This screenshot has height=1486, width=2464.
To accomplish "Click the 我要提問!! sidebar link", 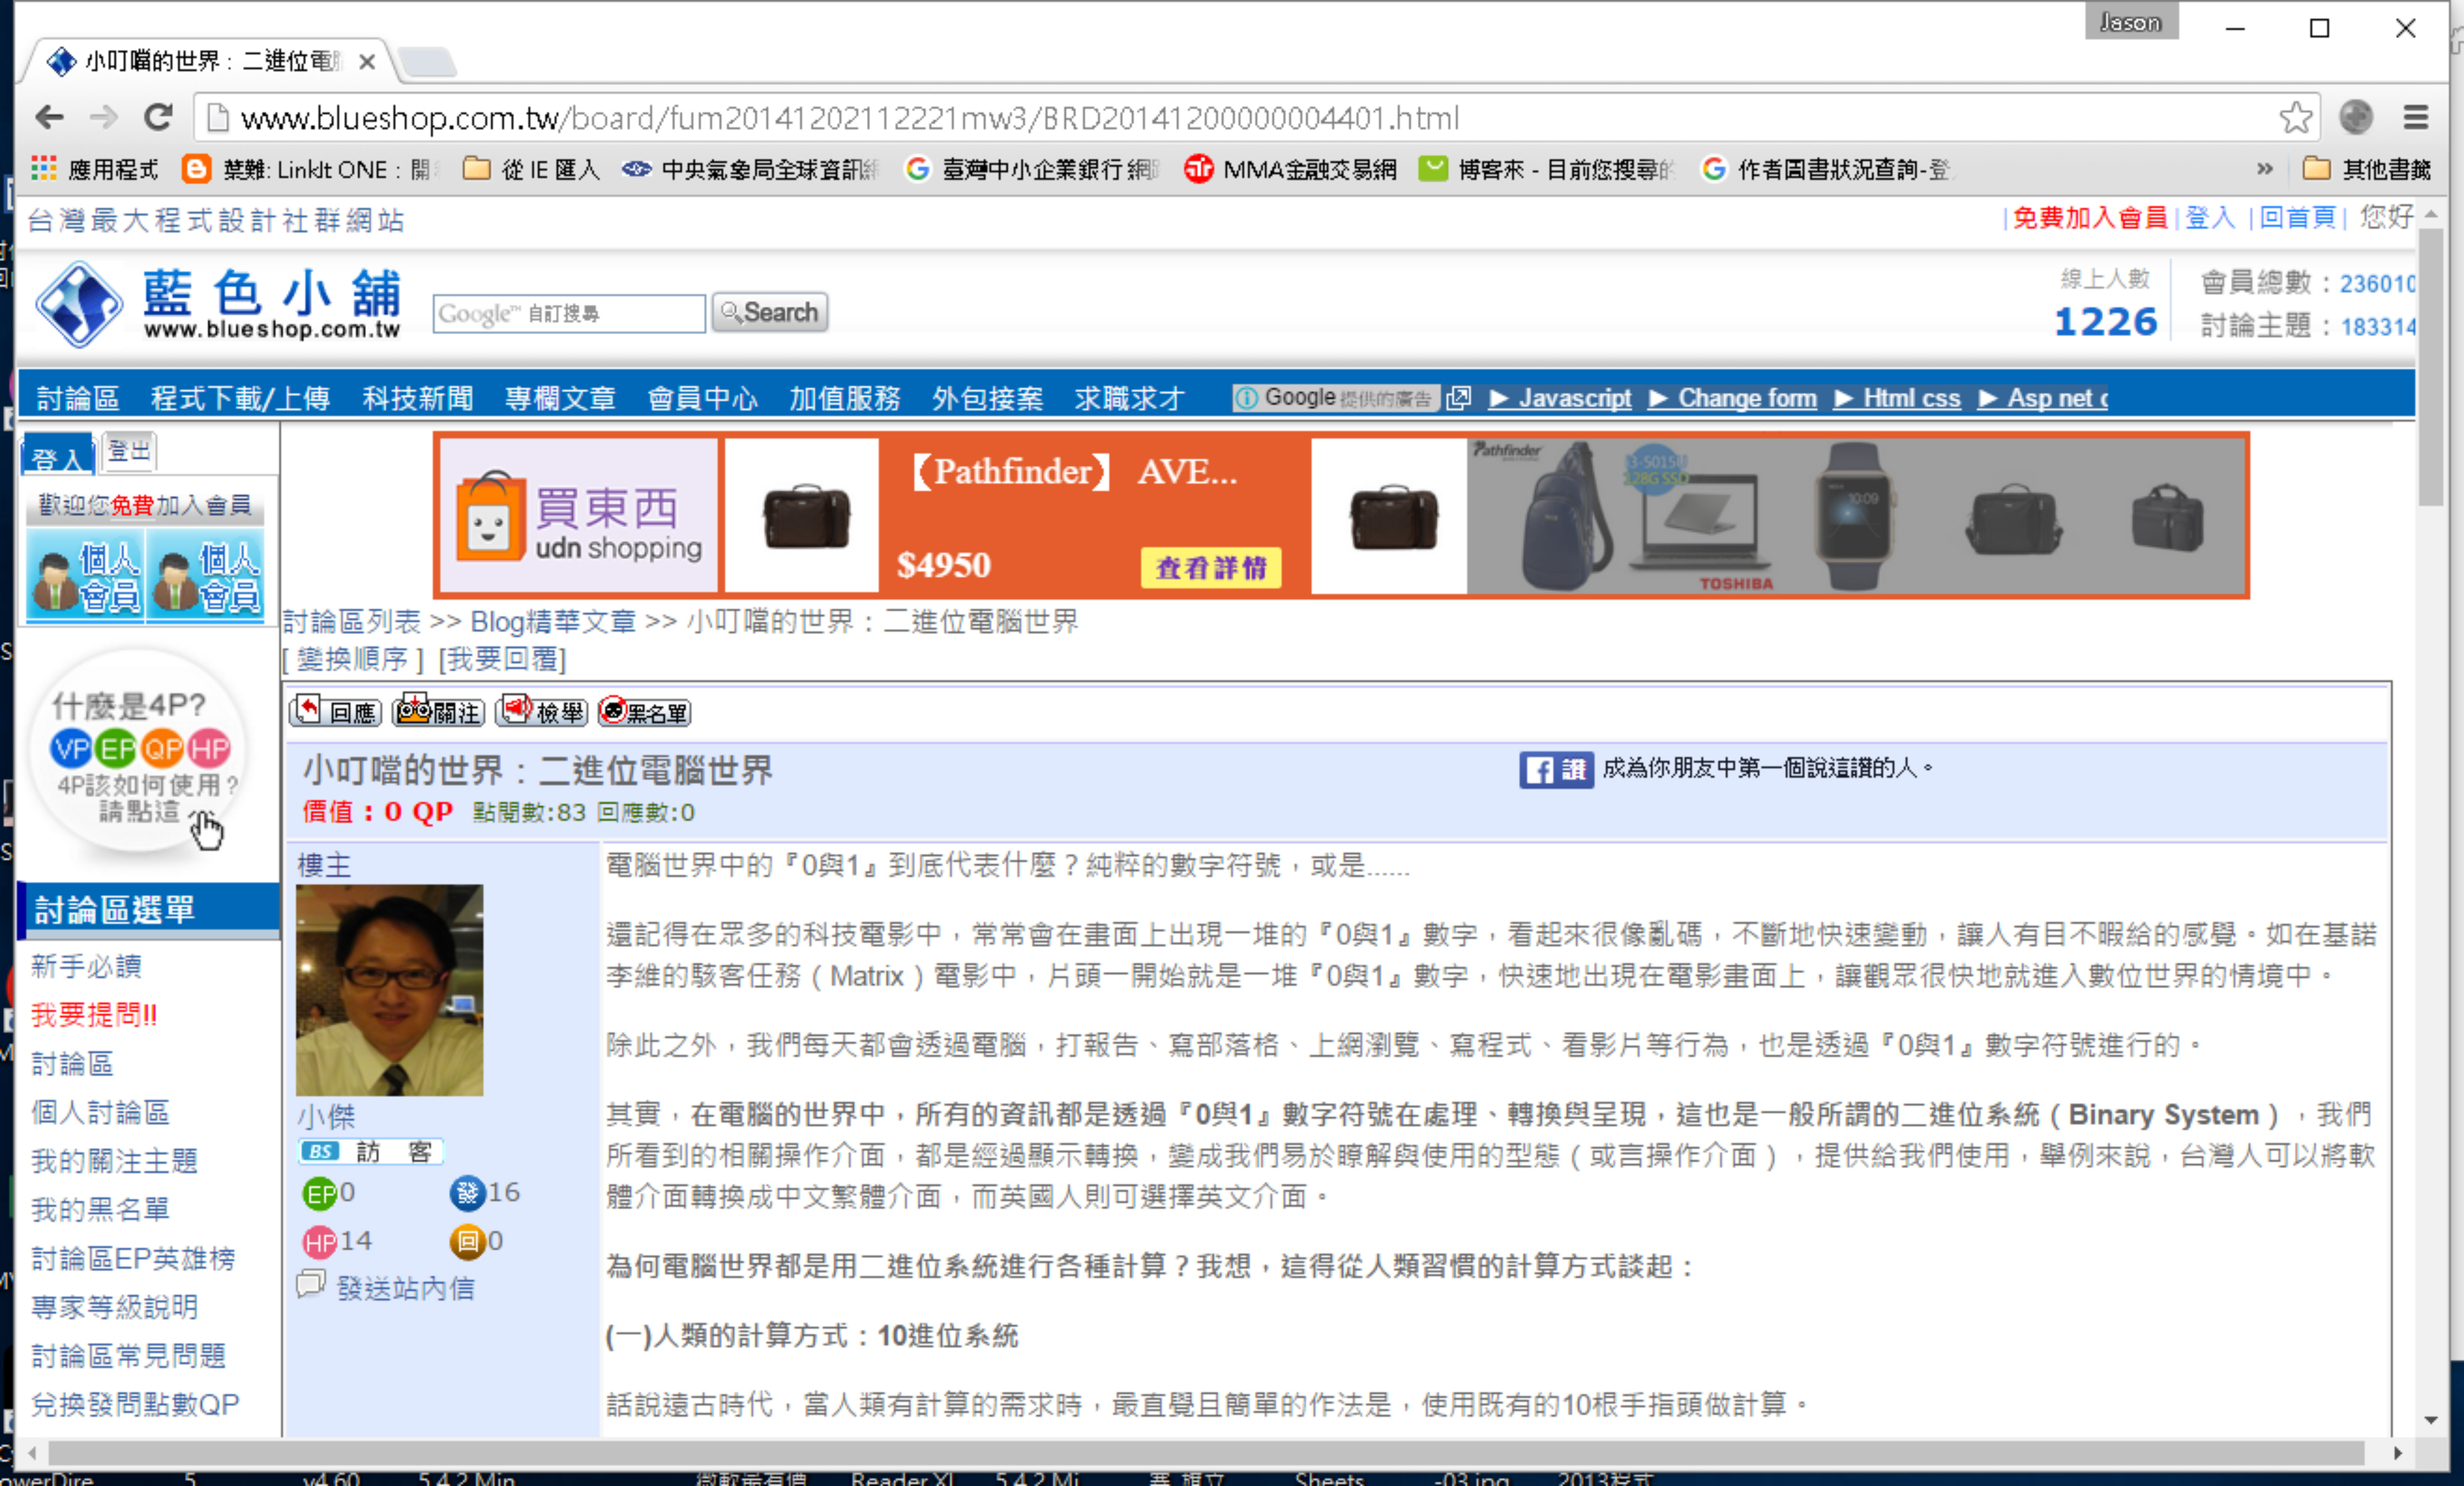I will click(x=94, y=1015).
